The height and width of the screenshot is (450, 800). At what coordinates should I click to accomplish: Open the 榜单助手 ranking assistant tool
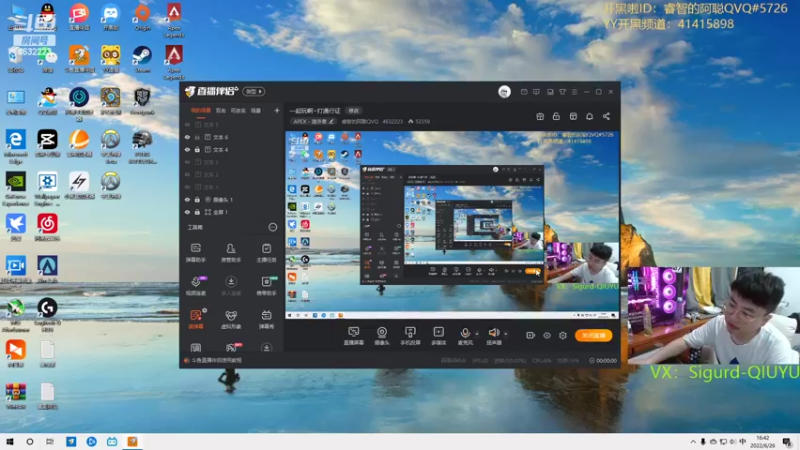266,286
